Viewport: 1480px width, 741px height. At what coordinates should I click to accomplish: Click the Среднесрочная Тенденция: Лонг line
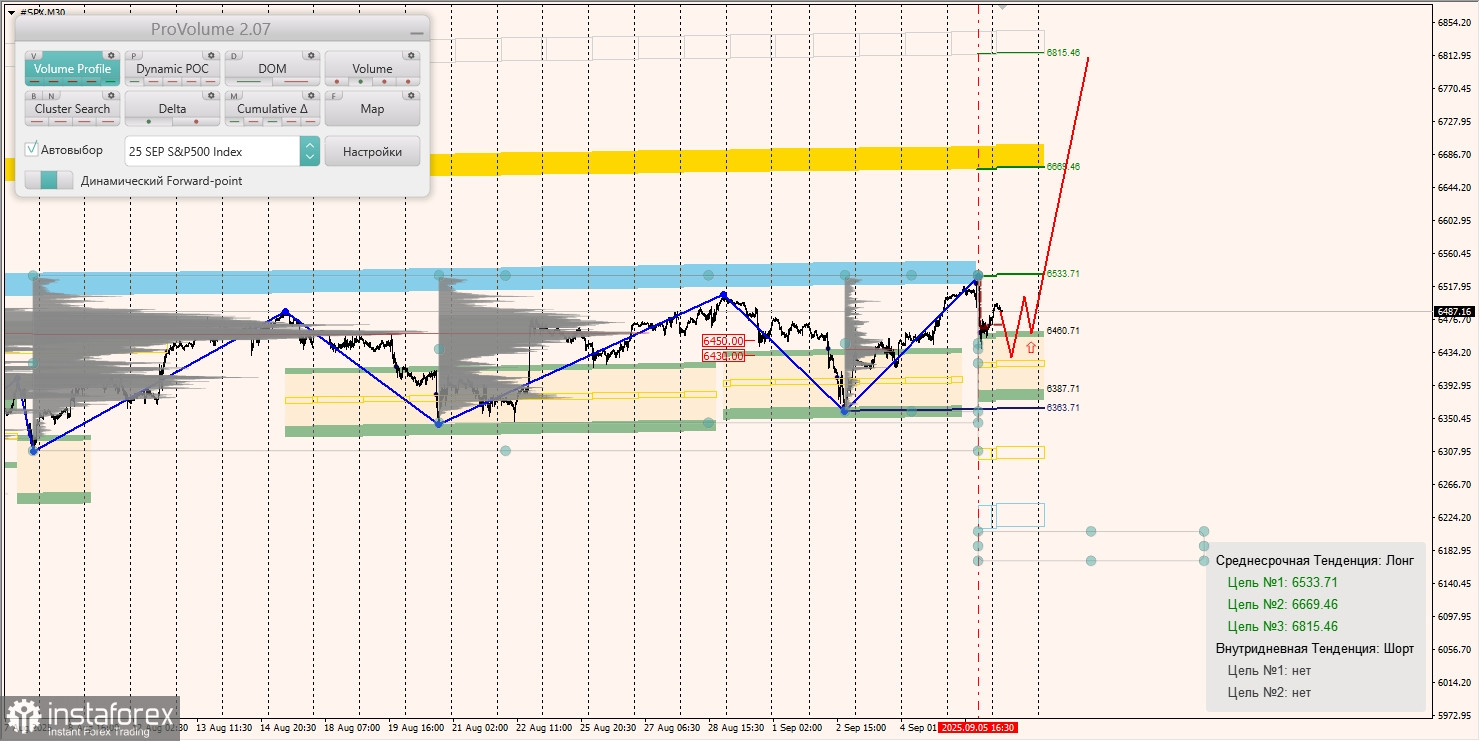(x=1315, y=560)
